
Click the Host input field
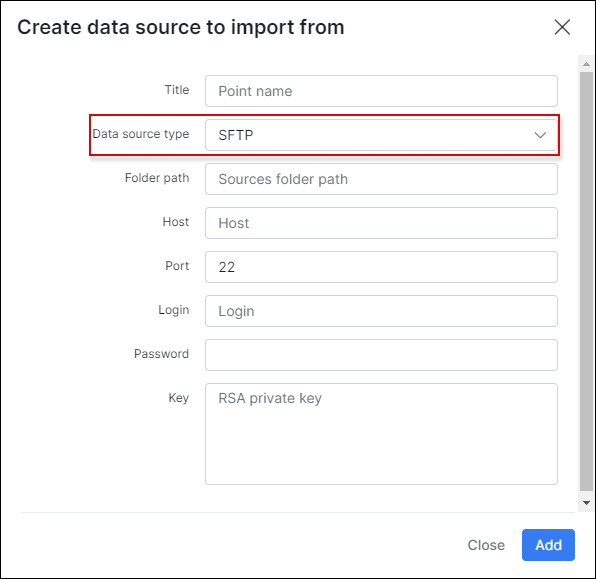coord(381,223)
